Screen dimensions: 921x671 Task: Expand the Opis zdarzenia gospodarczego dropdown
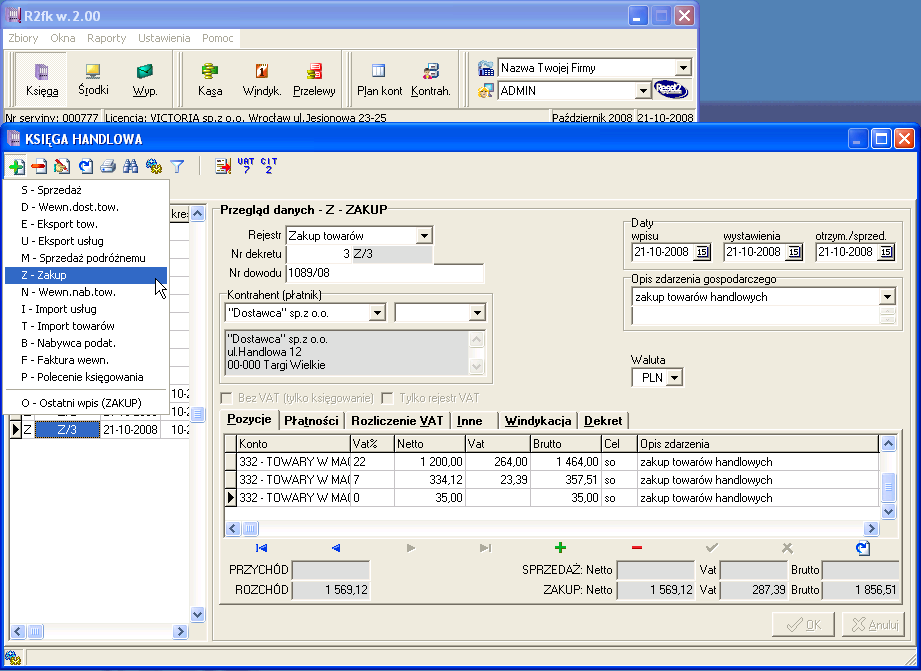click(x=888, y=297)
